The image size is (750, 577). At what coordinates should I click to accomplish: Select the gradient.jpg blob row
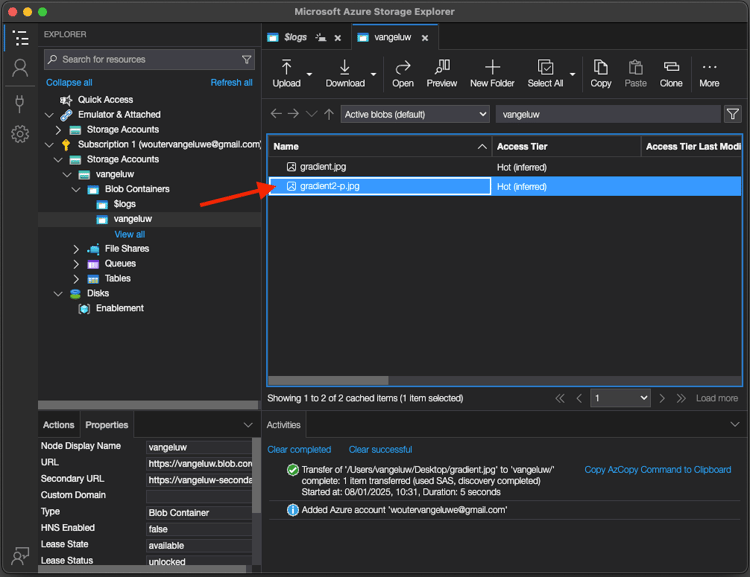coord(323,166)
